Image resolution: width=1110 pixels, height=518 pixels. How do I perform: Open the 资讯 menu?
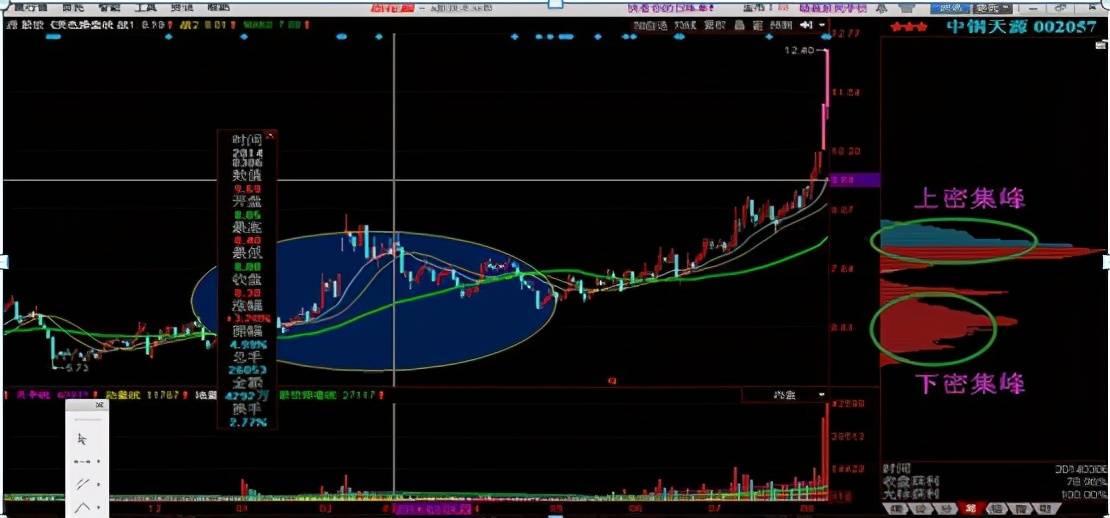[182, 8]
